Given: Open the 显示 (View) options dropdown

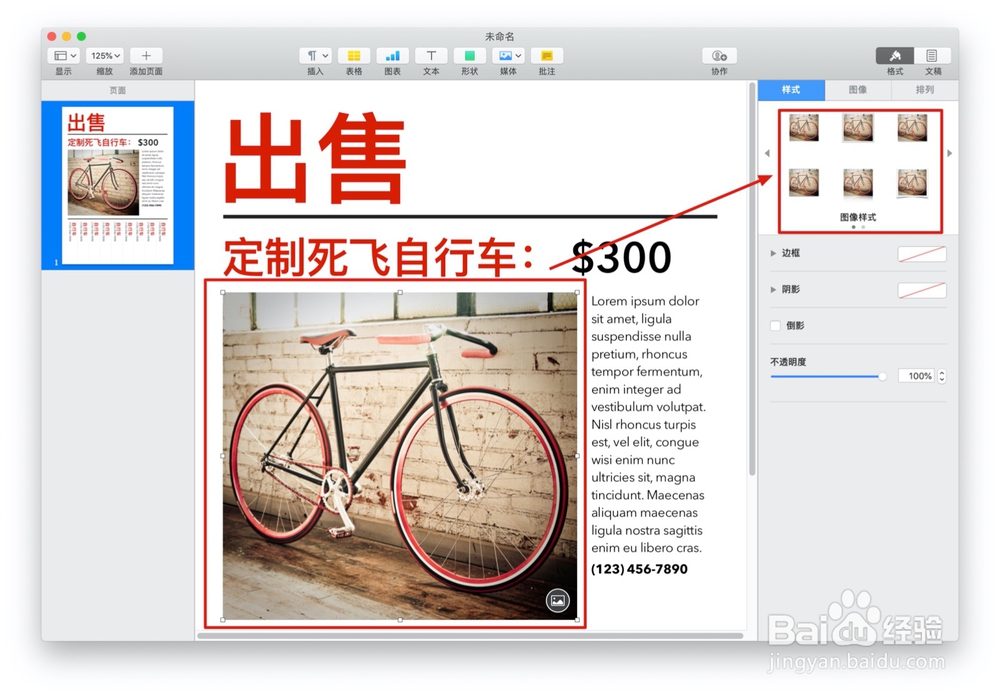Looking at the screenshot, I should coord(64,55).
